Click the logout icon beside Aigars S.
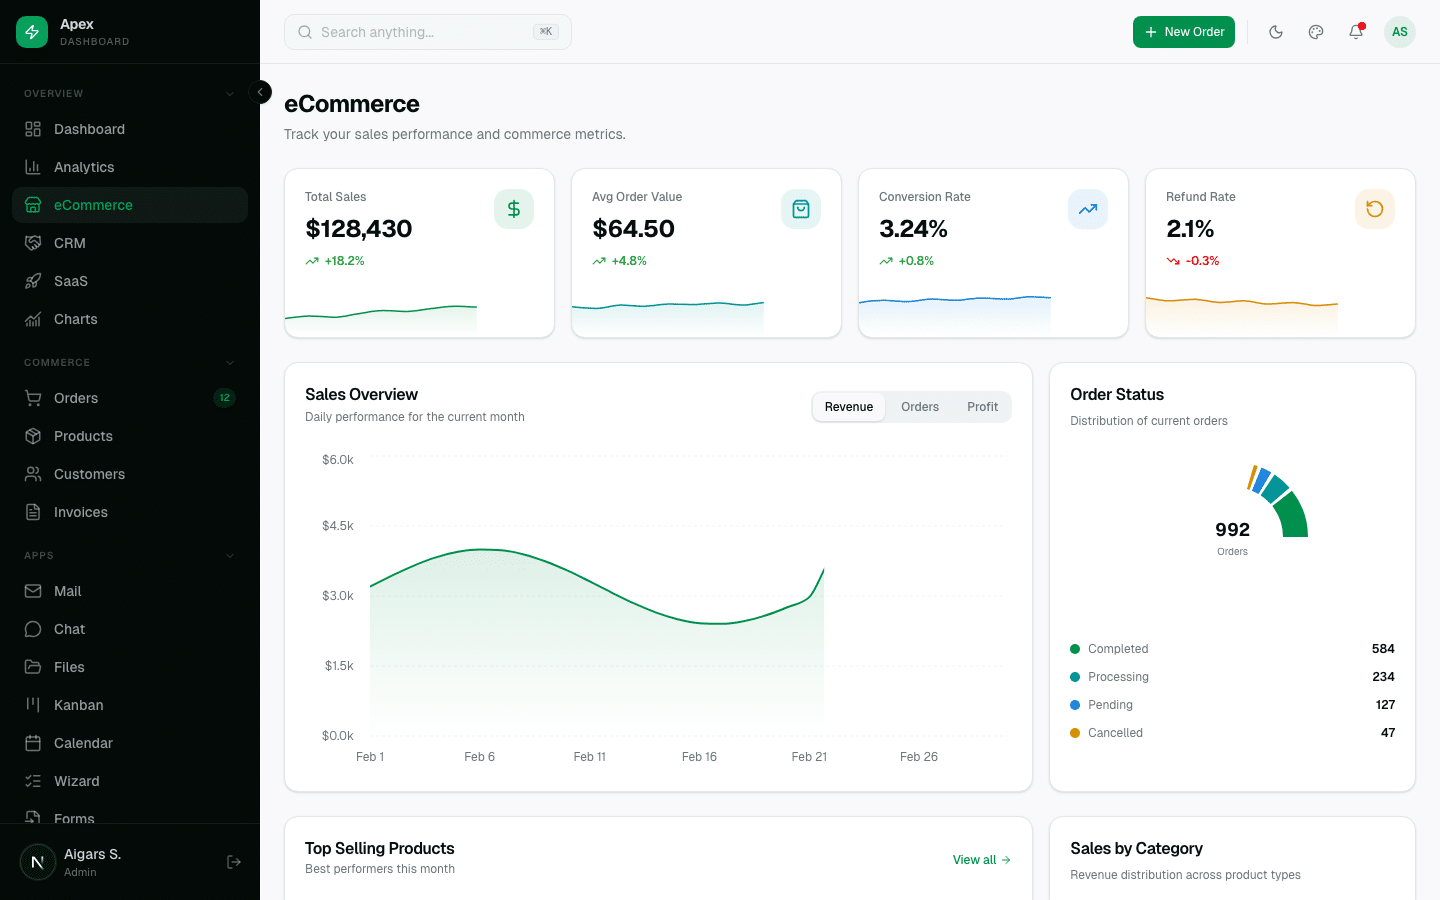This screenshot has width=1440, height=900. [233, 861]
